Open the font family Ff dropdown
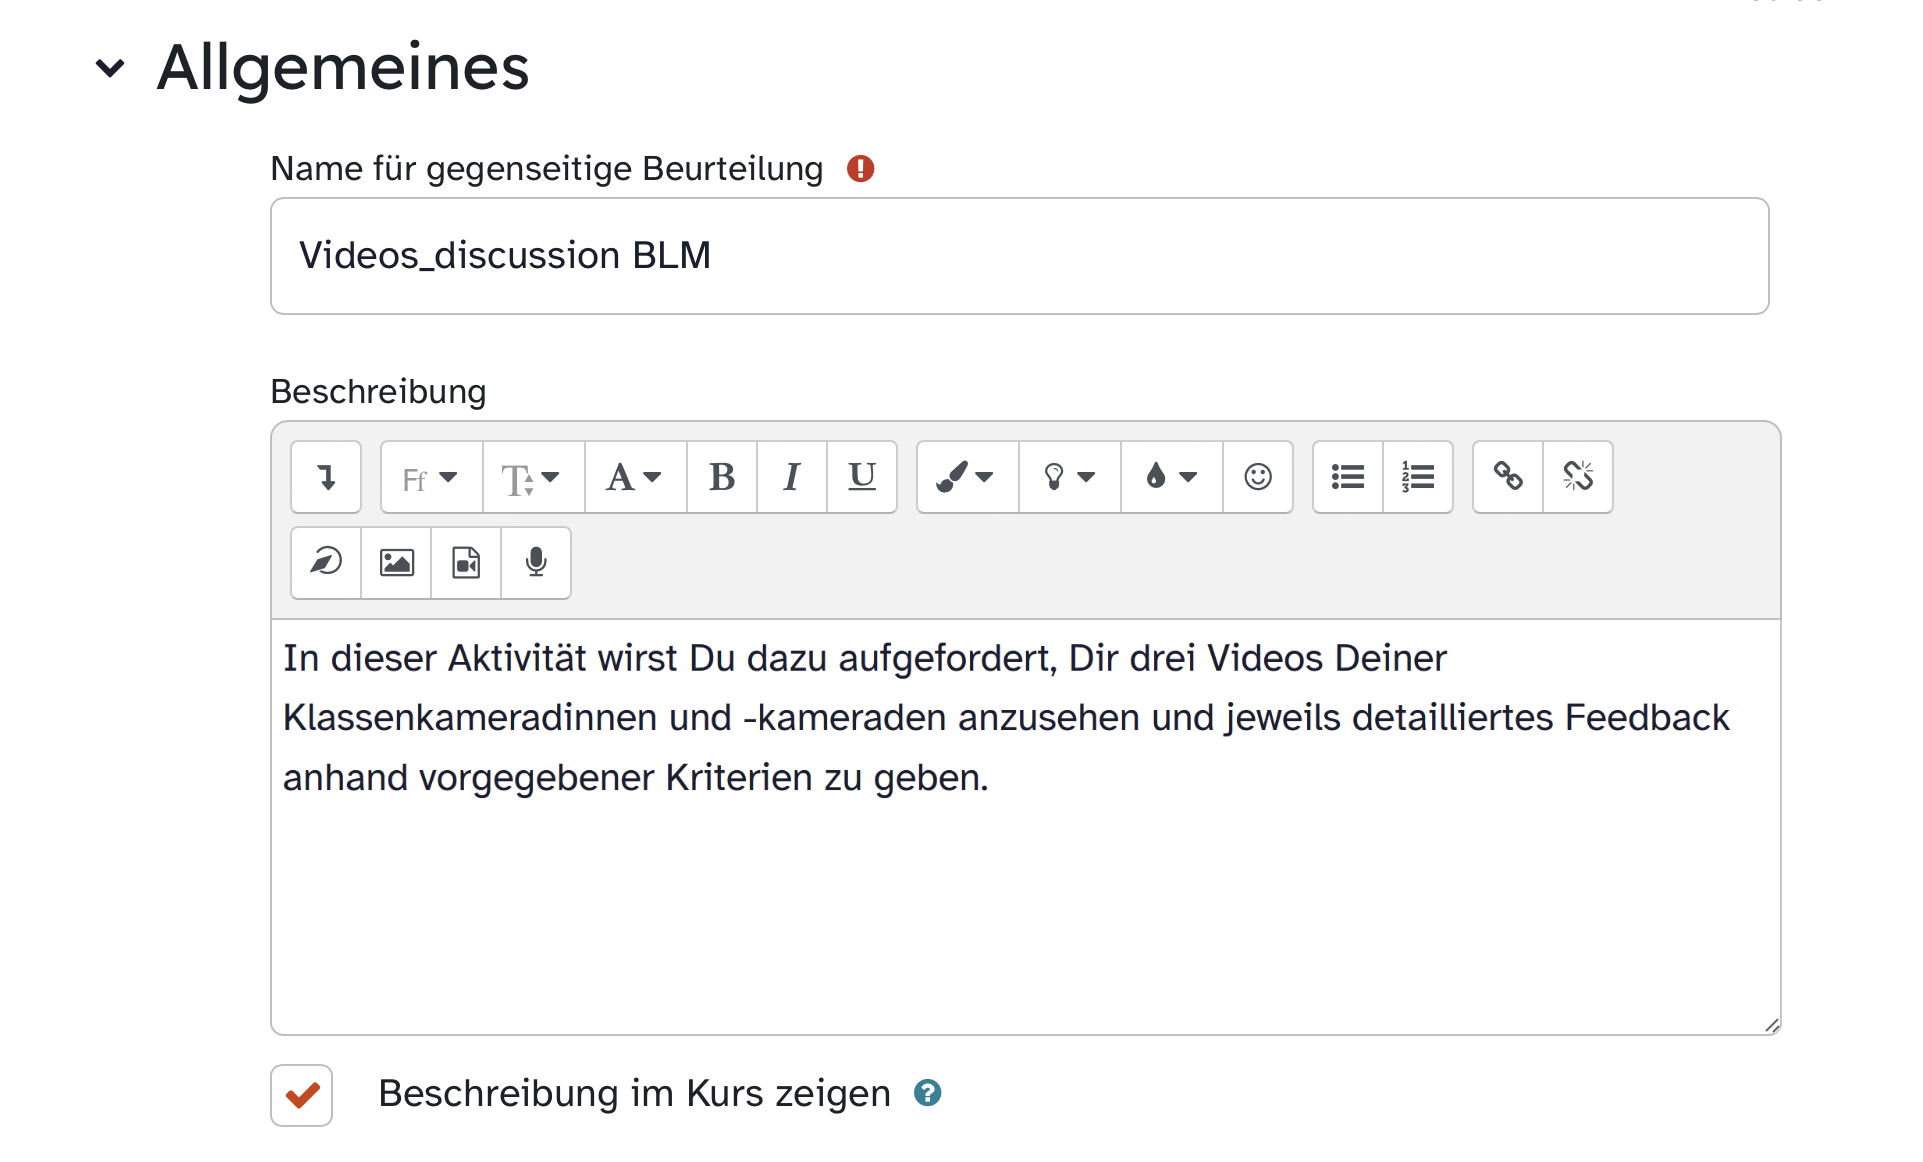 [431, 477]
